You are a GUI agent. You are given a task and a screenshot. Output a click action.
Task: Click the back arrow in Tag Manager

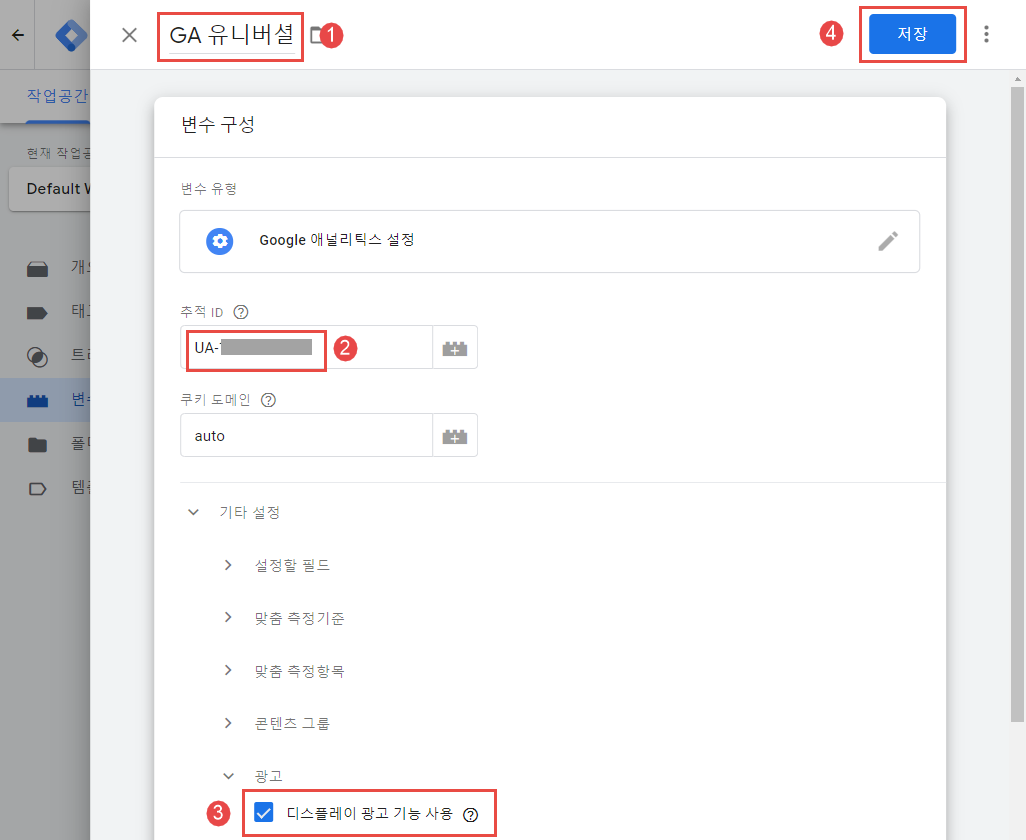18,35
